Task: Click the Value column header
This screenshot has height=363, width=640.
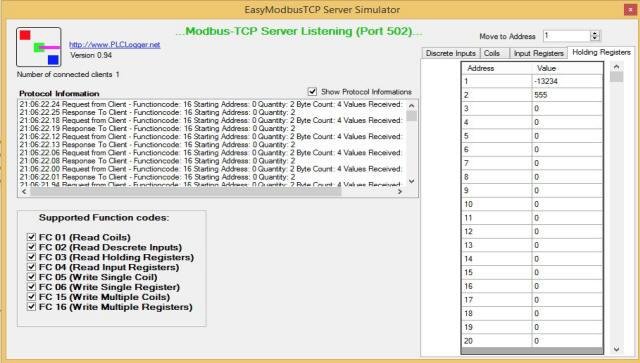Action: click(567, 68)
